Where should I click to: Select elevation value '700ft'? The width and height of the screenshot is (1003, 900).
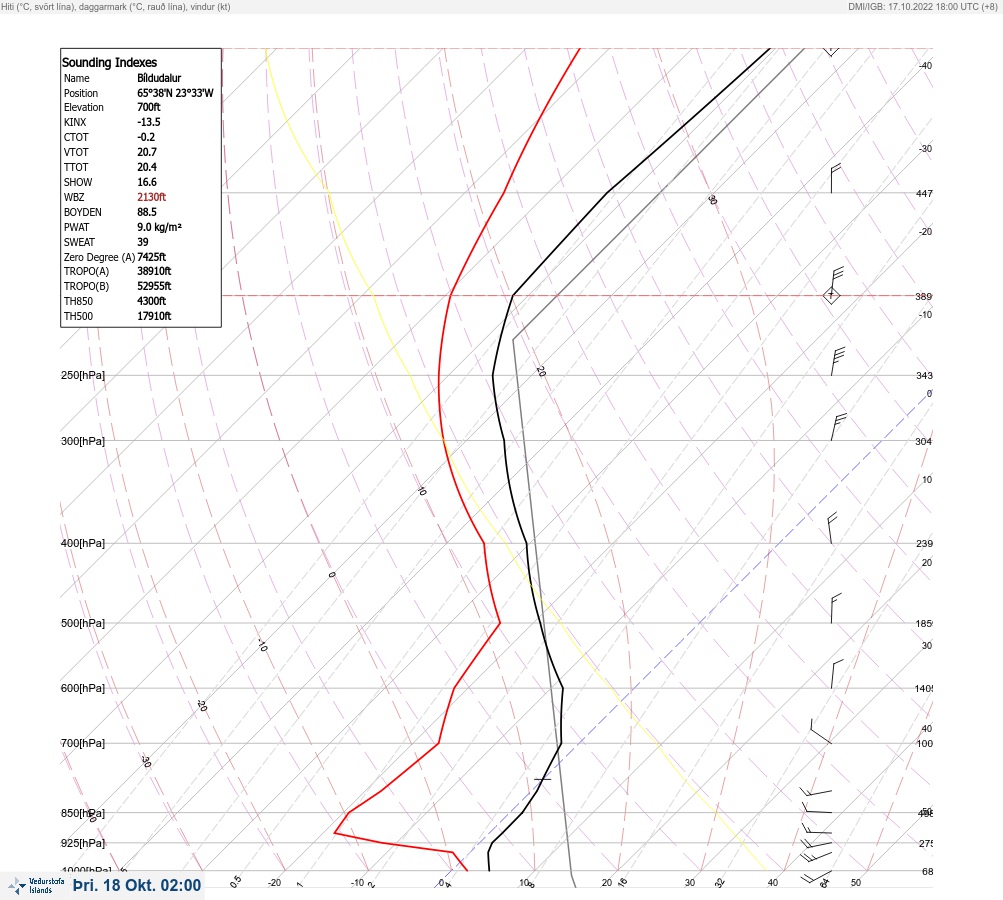(x=149, y=107)
